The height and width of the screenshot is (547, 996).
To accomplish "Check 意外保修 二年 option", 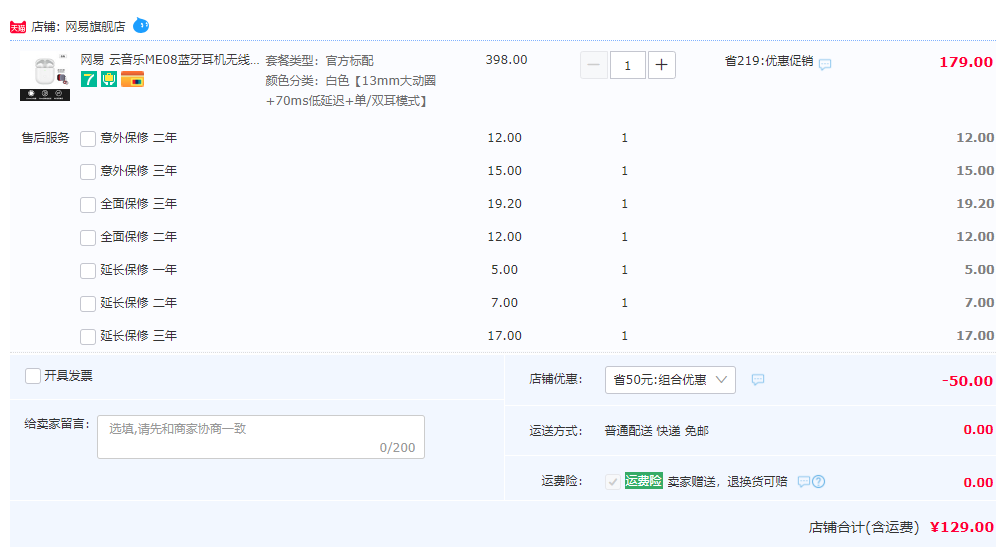I will point(88,138).
